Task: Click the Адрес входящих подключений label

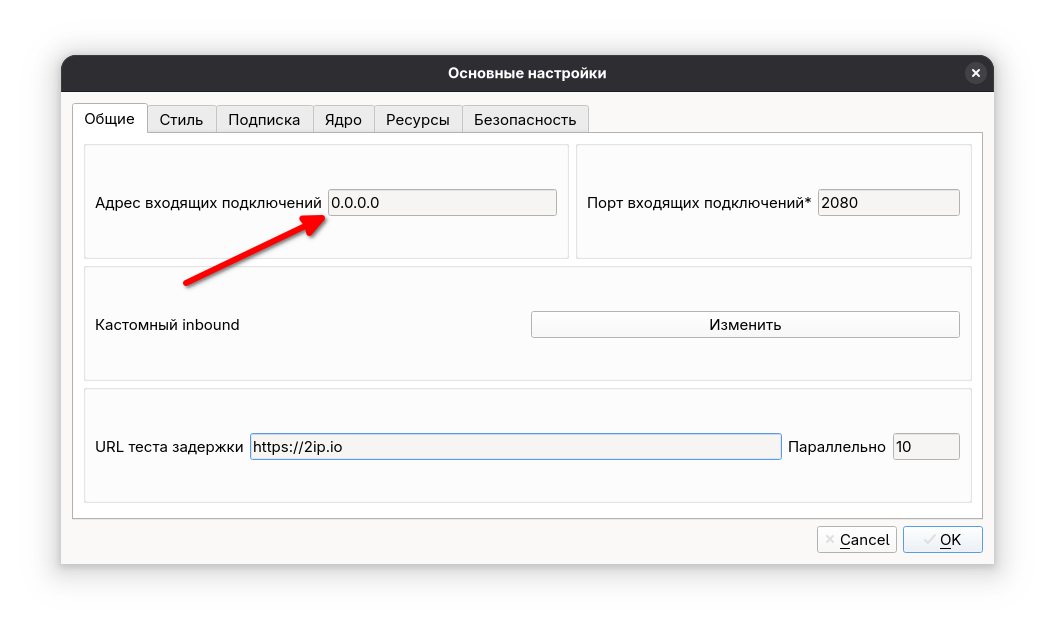Action: click(208, 202)
